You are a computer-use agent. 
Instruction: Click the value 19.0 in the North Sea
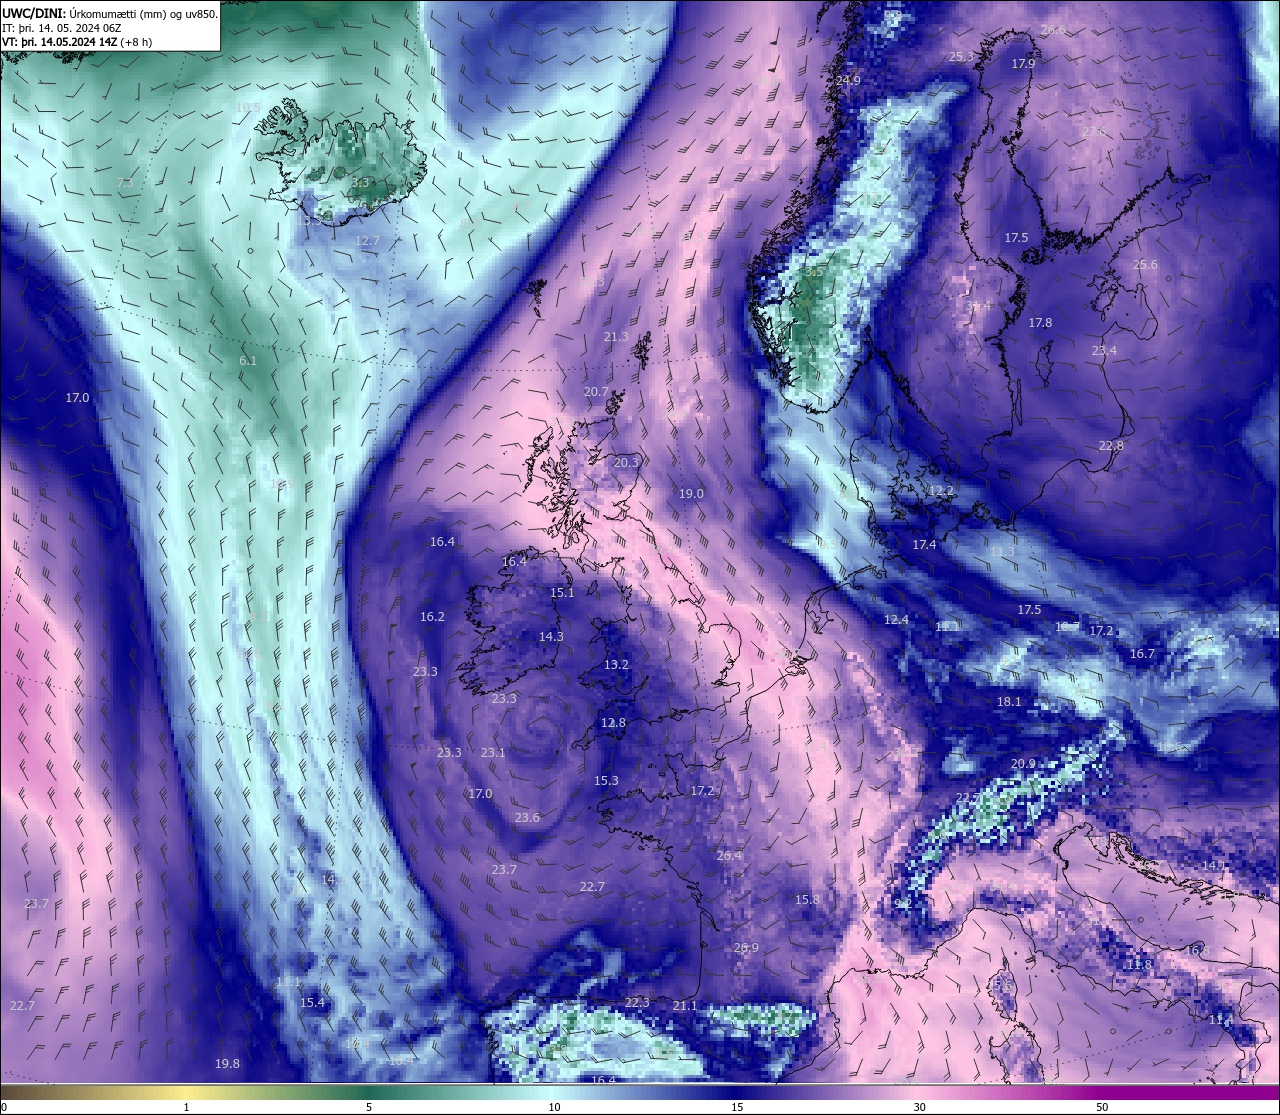coord(691,494)
